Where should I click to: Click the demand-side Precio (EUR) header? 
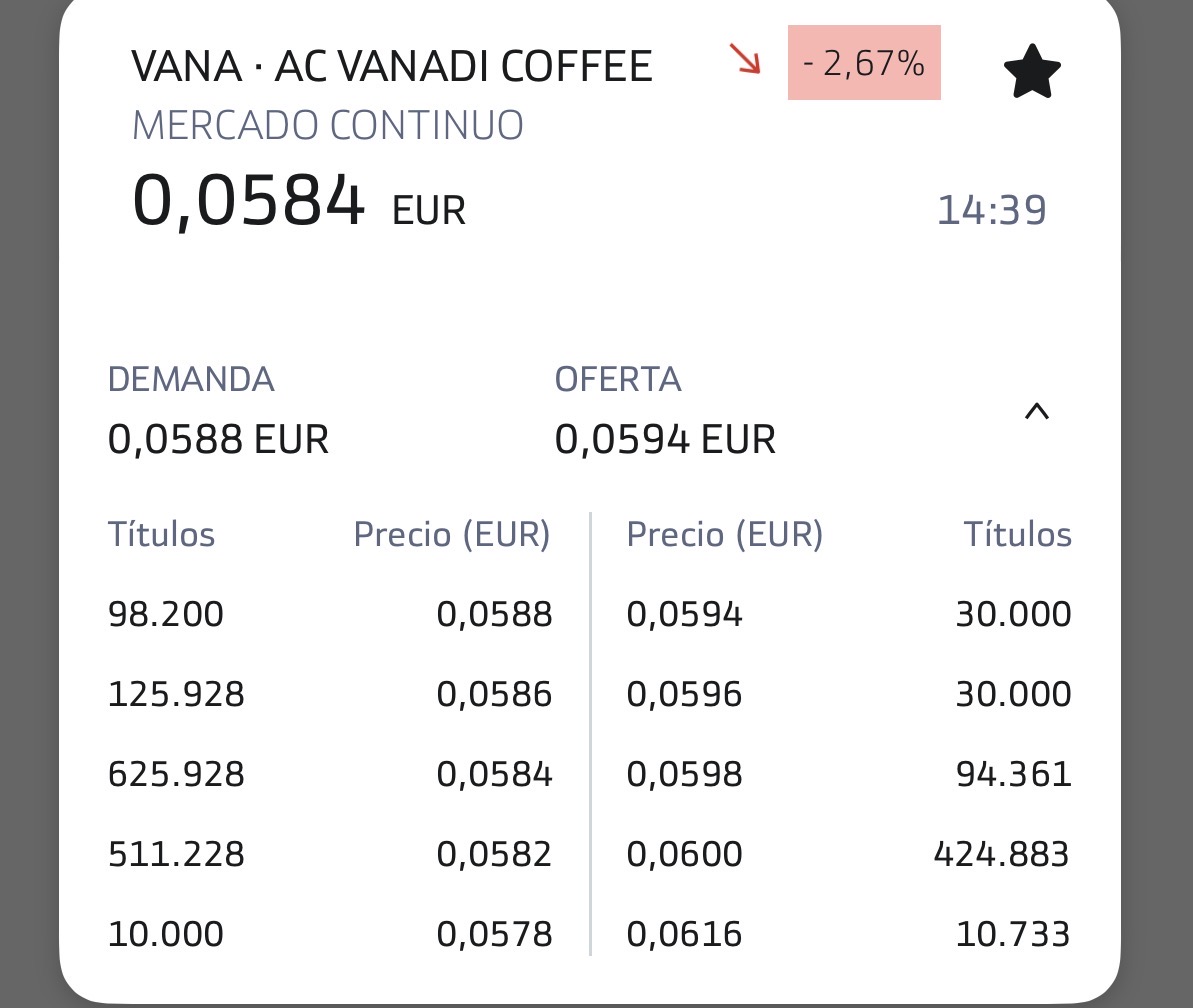pos(452,534)
